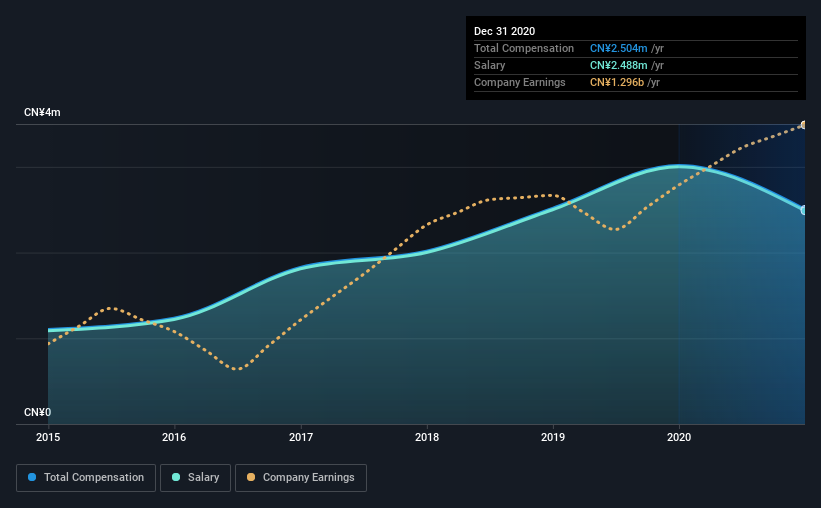Click the Total Compensation tooltip row label
Screen dimensions: 821x508
[x=524, y=48]
